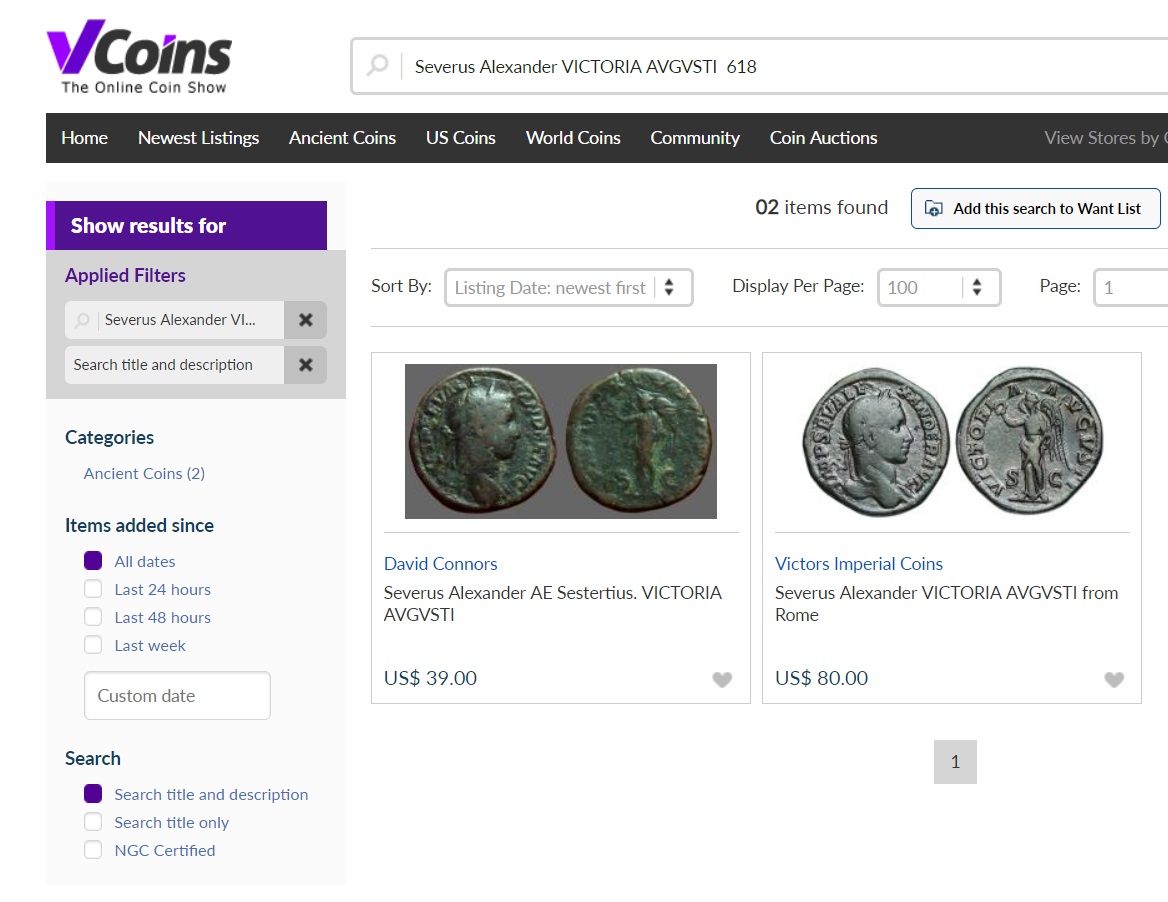Click the US$ 39.00 price

point(430,678)
